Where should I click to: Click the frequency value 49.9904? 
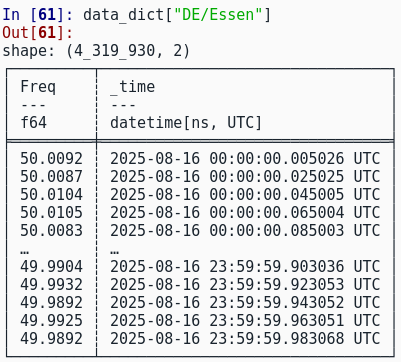coord(51,267)
